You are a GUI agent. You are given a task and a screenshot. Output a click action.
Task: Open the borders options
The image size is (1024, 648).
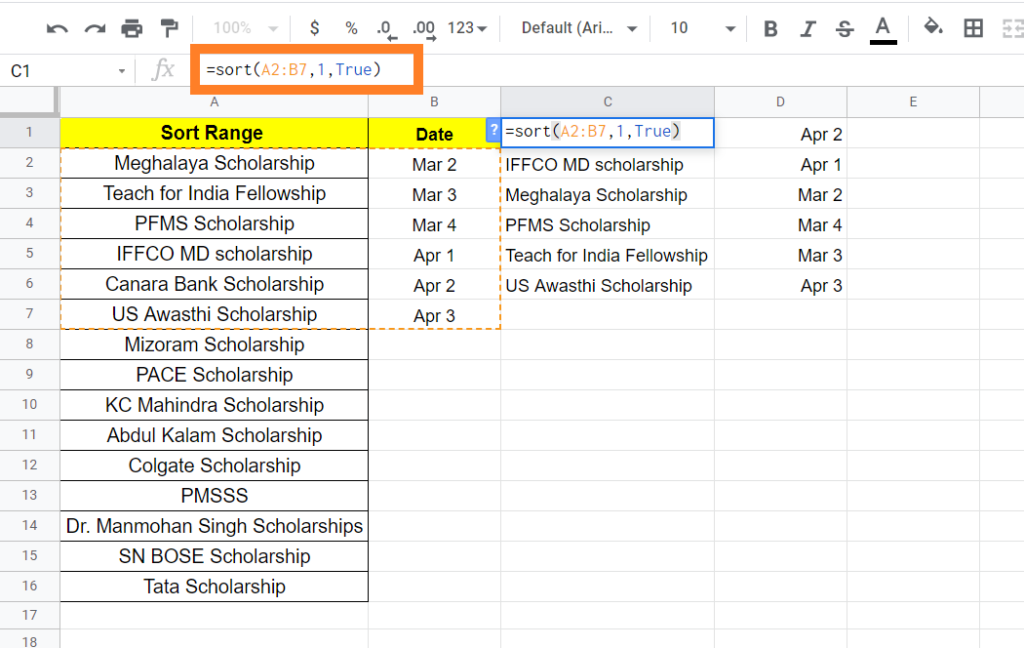[973, 28]
